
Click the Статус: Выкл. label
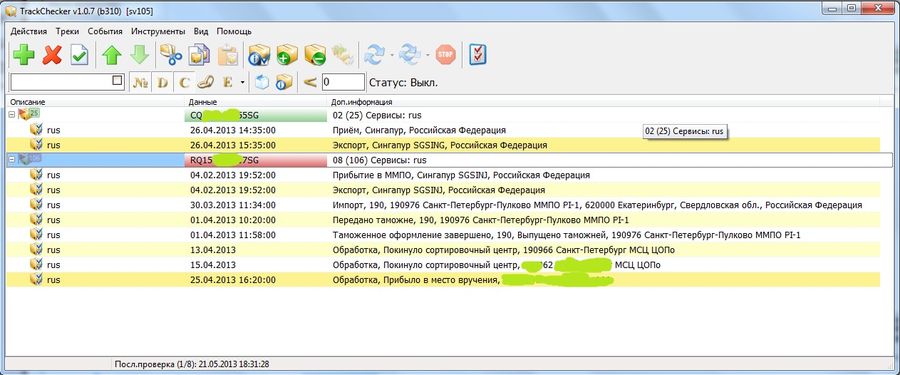tap(403, 83)
